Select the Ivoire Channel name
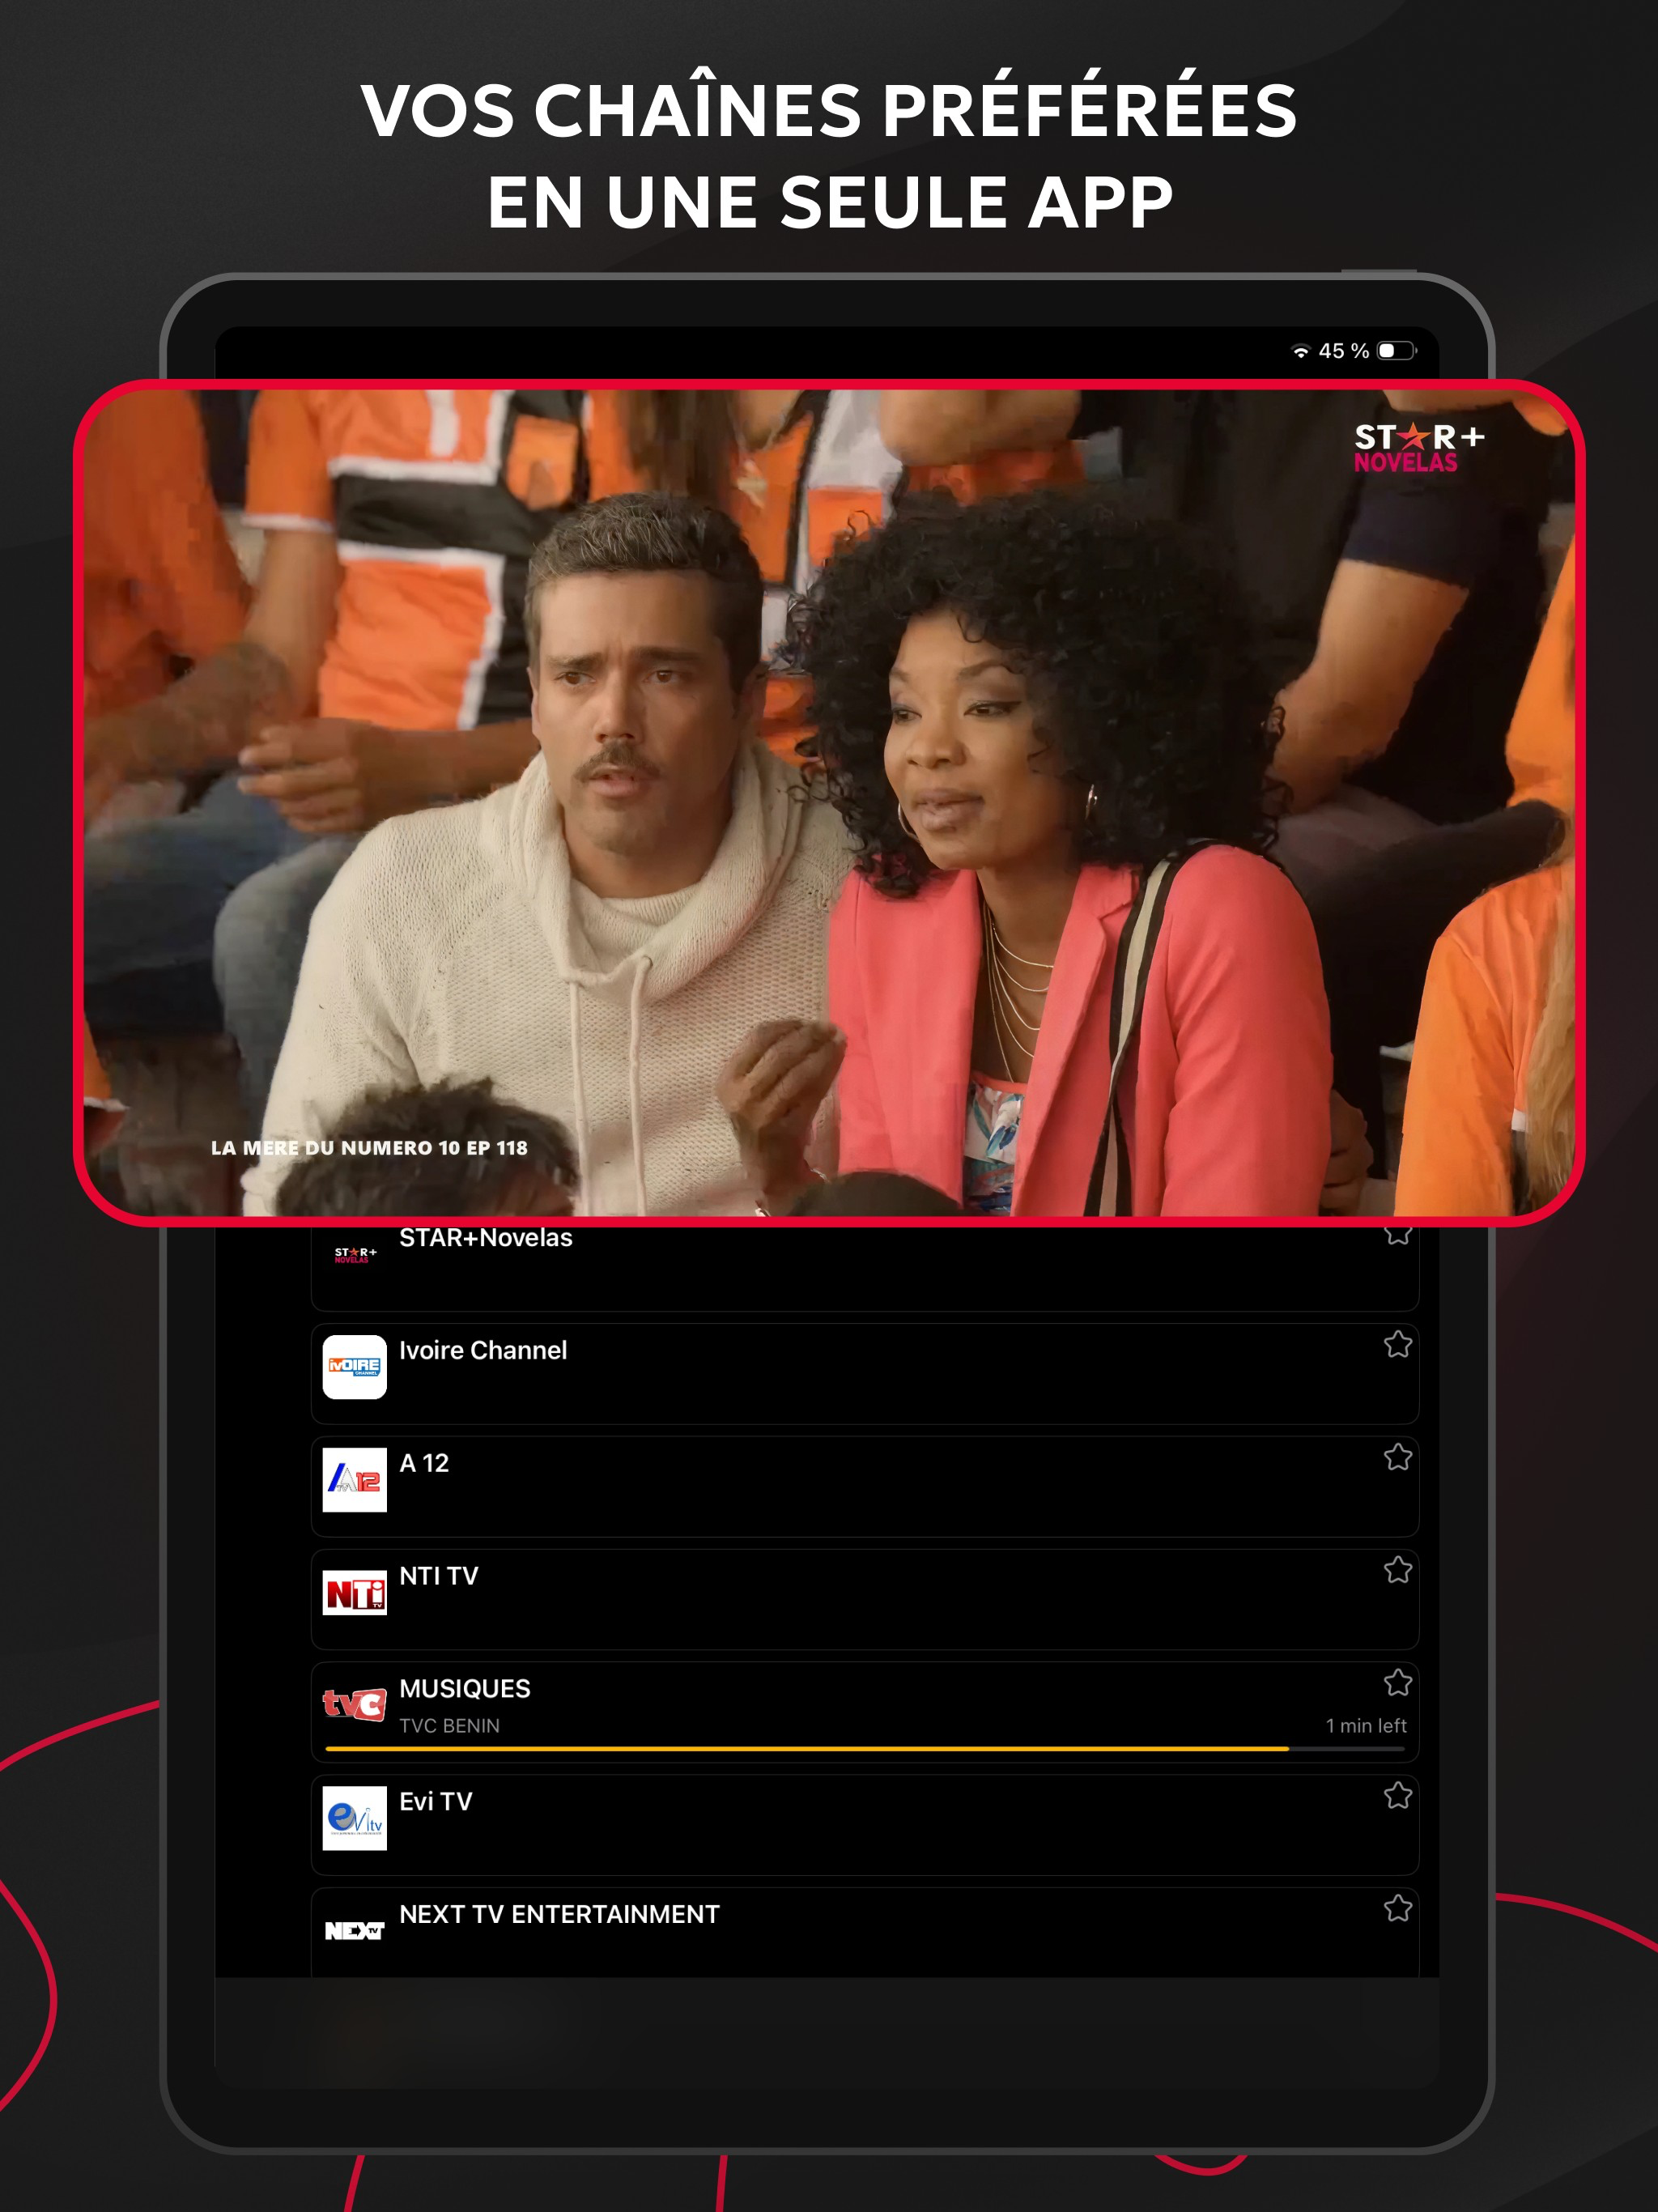 pos(483,1350)
